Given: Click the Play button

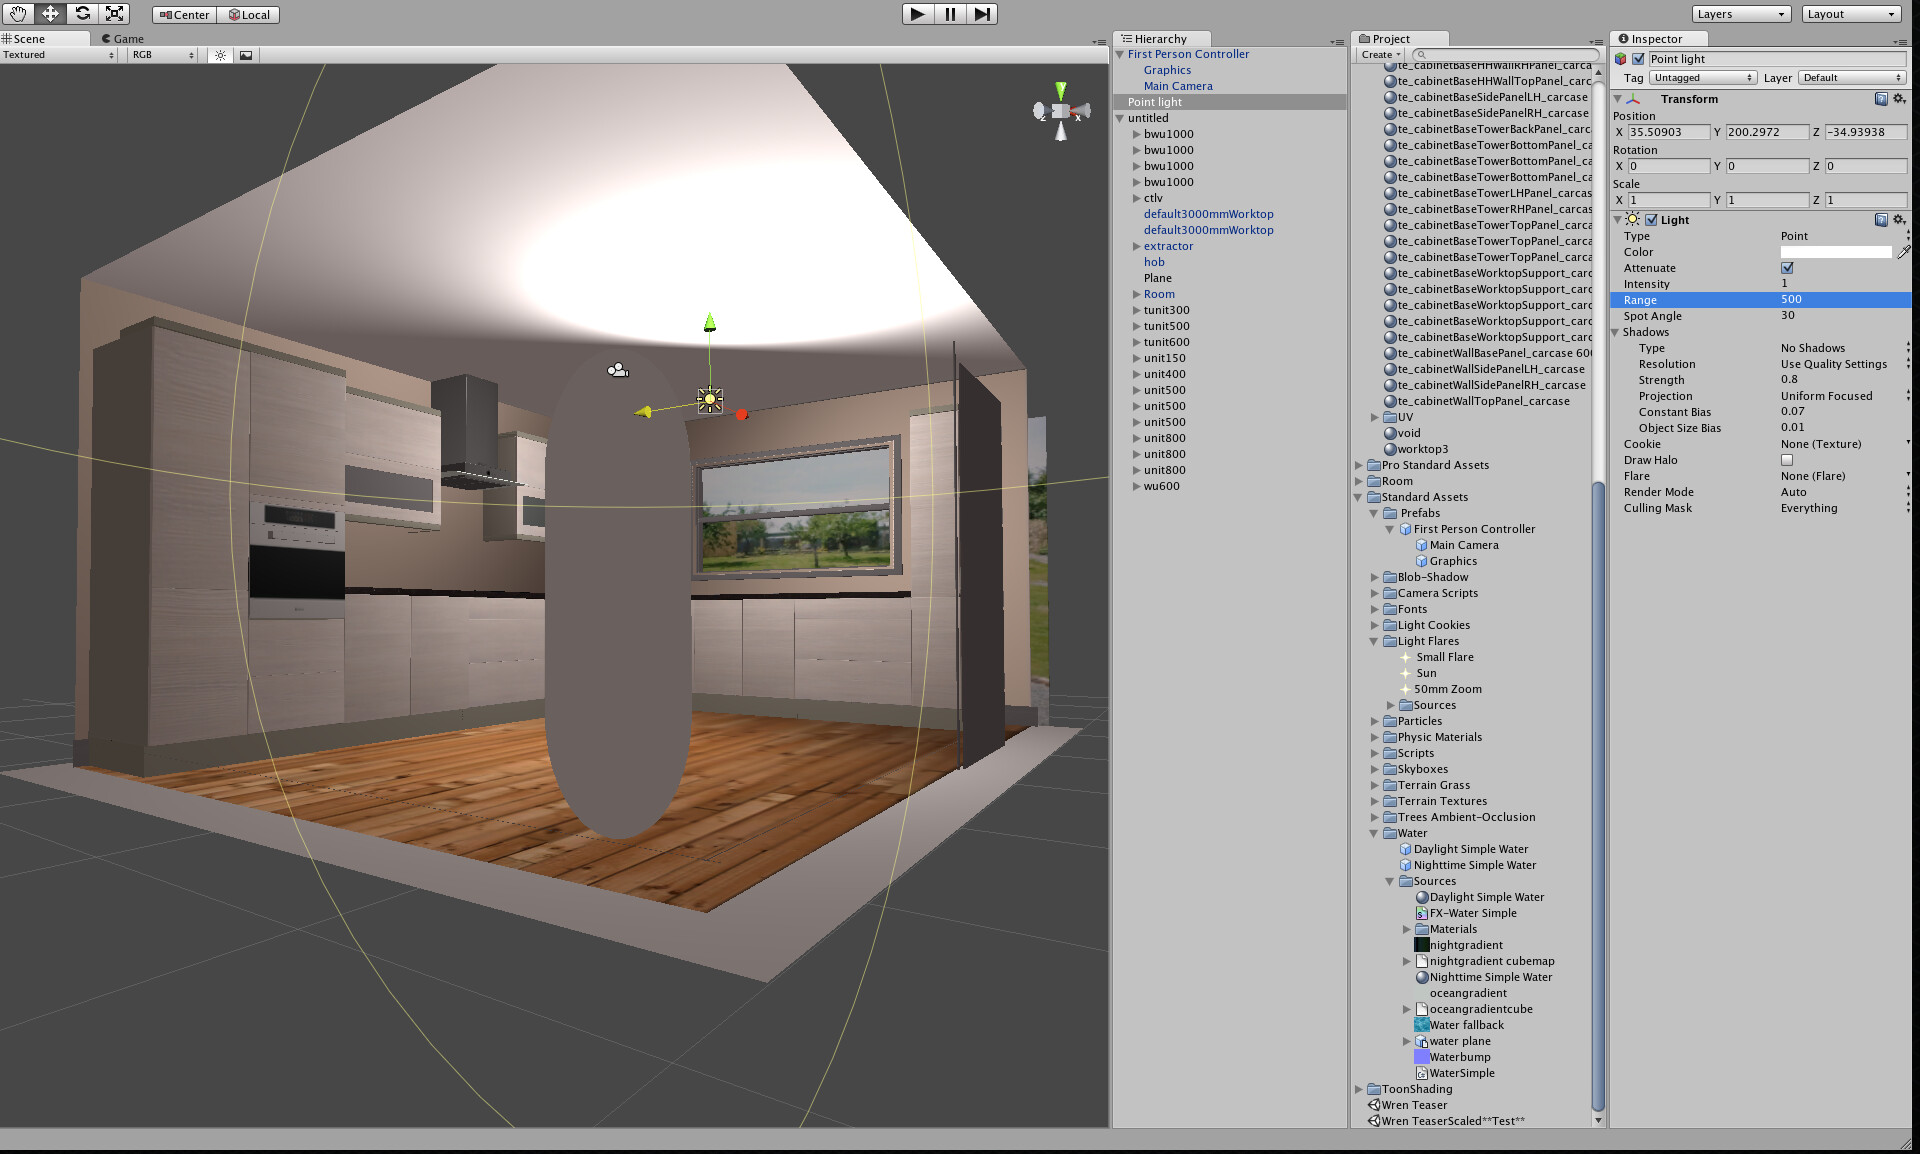Looking at the screenshot, I should point(917,14).
